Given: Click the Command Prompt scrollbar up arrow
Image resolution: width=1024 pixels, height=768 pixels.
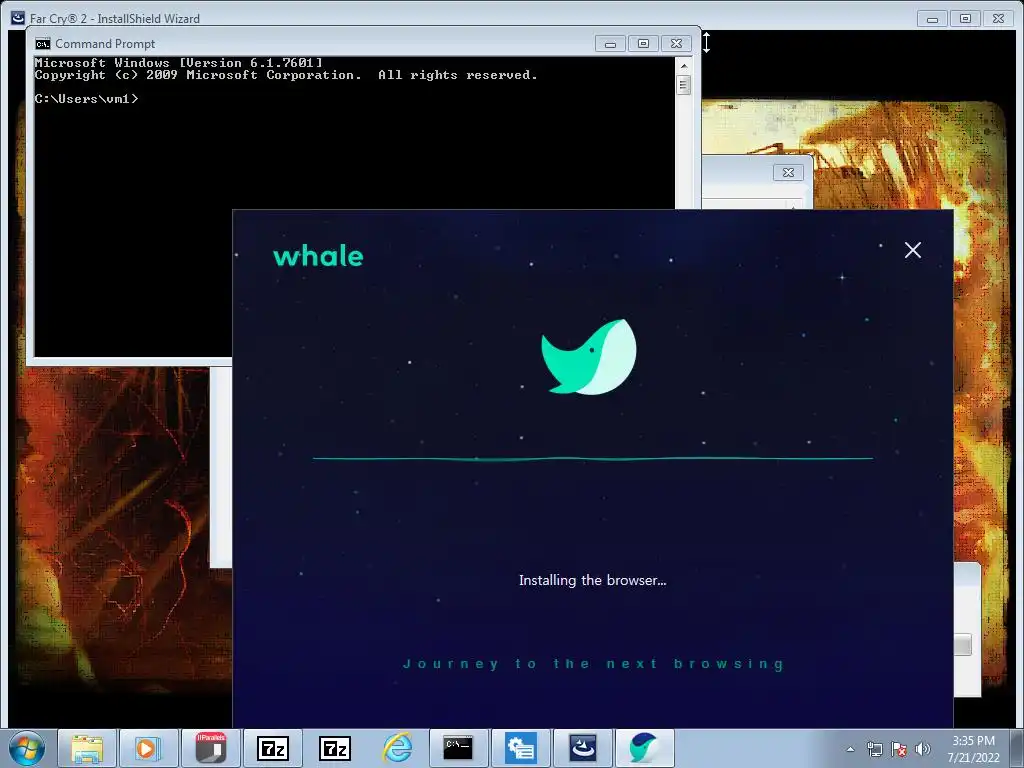Looking at the screenshot, I should tap(684, 66).
